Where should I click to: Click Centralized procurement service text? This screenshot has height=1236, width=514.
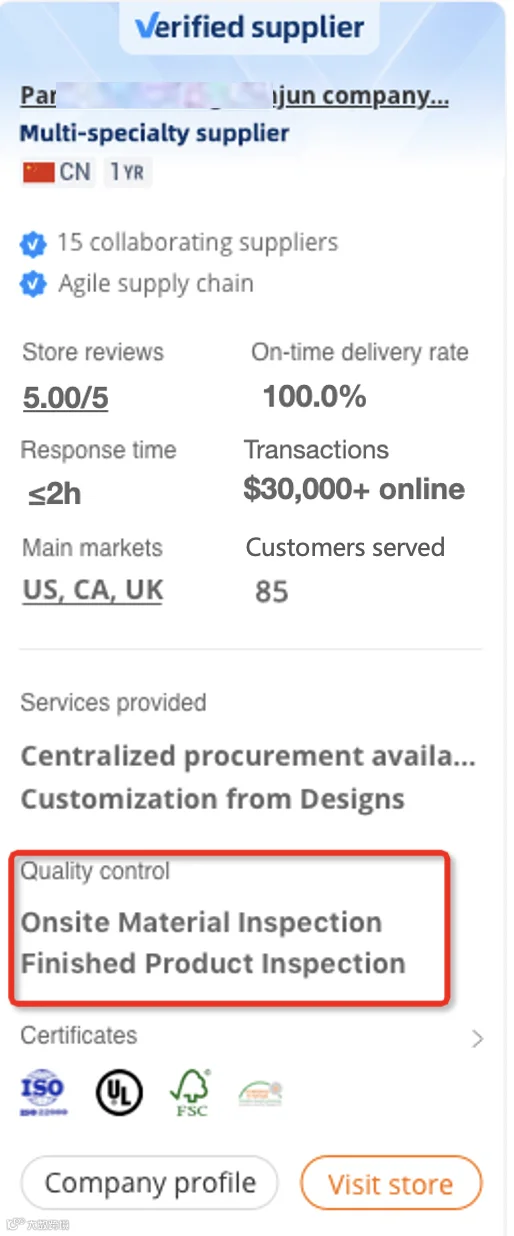tap(248, 756)
